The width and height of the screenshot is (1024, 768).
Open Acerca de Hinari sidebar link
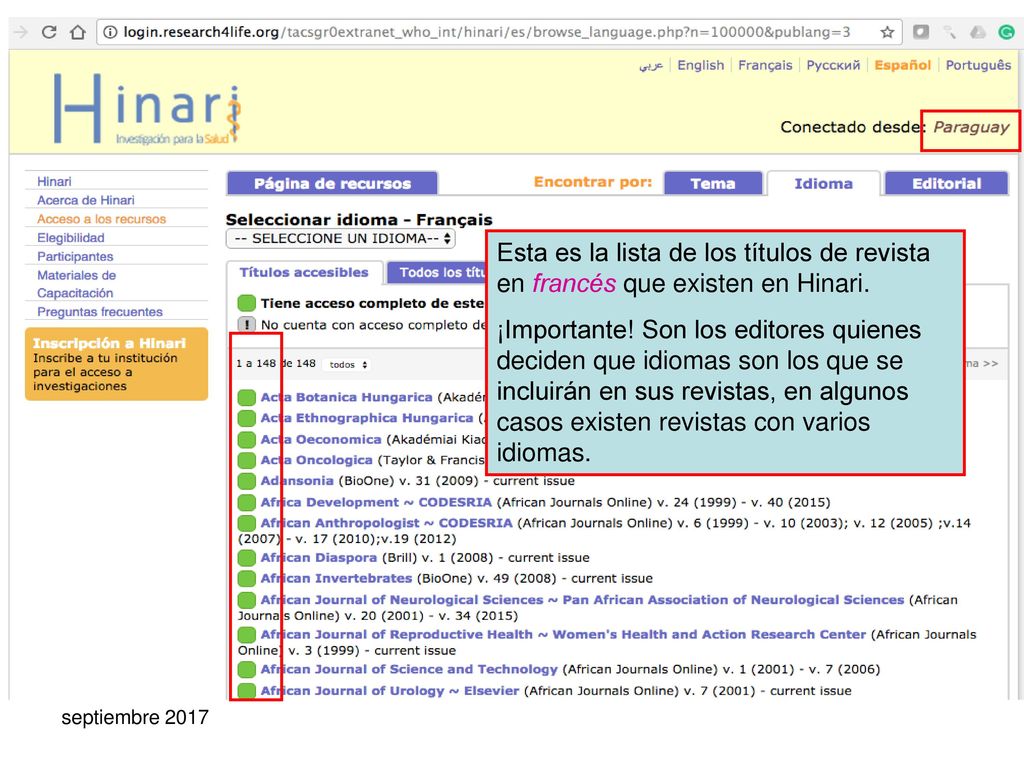tap(86, 200)
